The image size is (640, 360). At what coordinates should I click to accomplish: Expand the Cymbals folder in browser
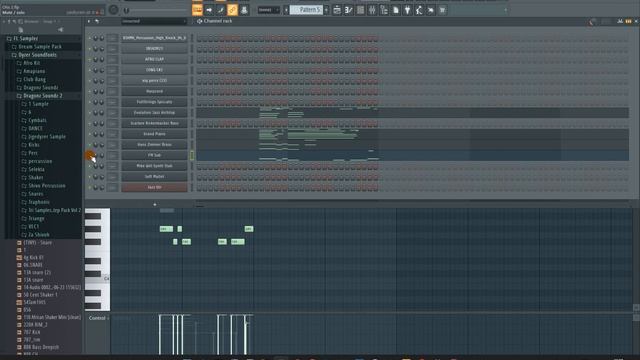pyautogui.click(x=37, y=120)
